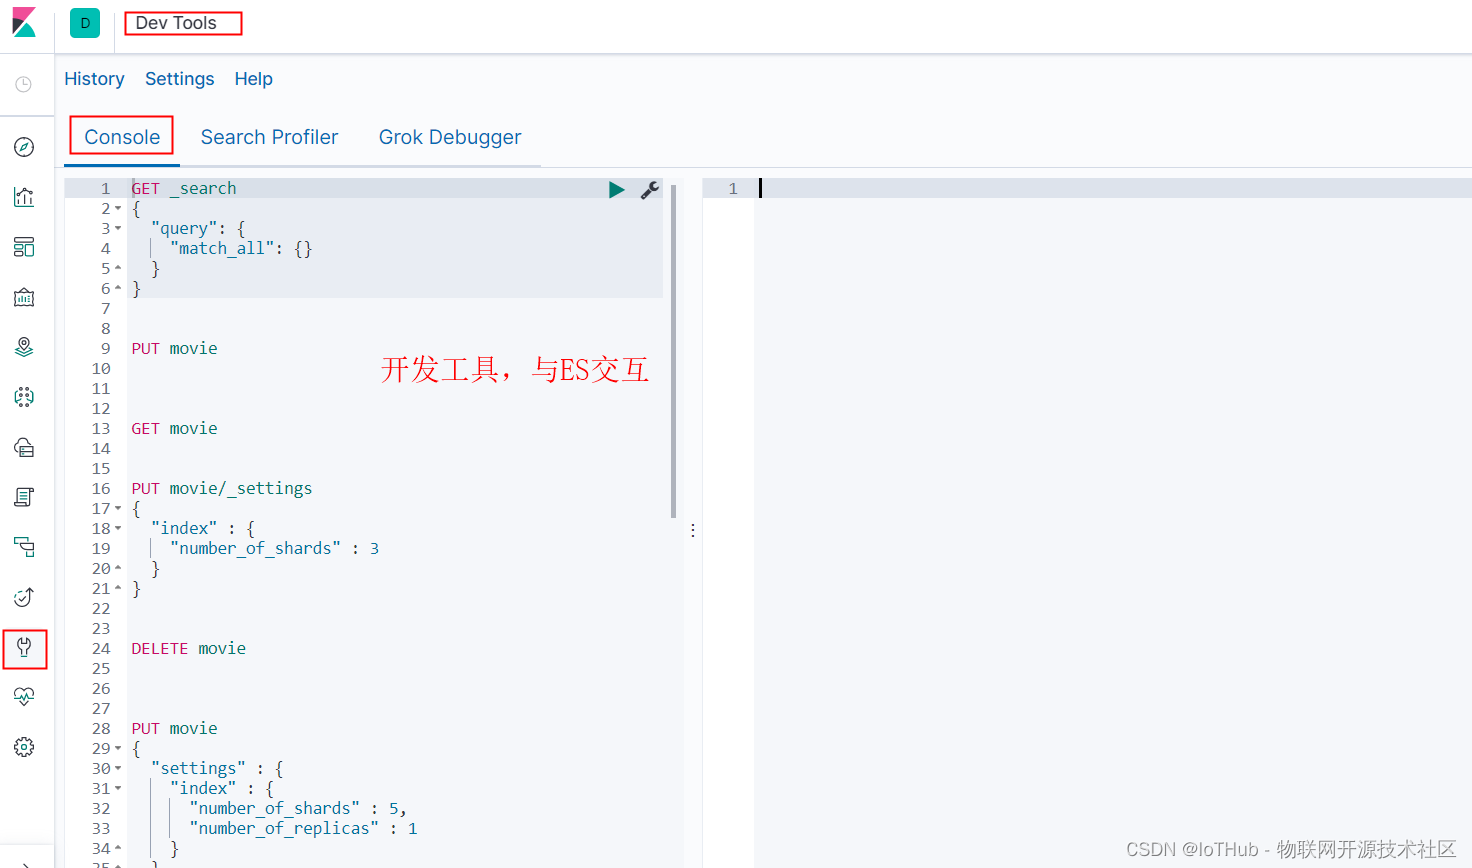Toggle fold marker at line 5
This screenshot has height=868, width=1472.
click(118, 269)
